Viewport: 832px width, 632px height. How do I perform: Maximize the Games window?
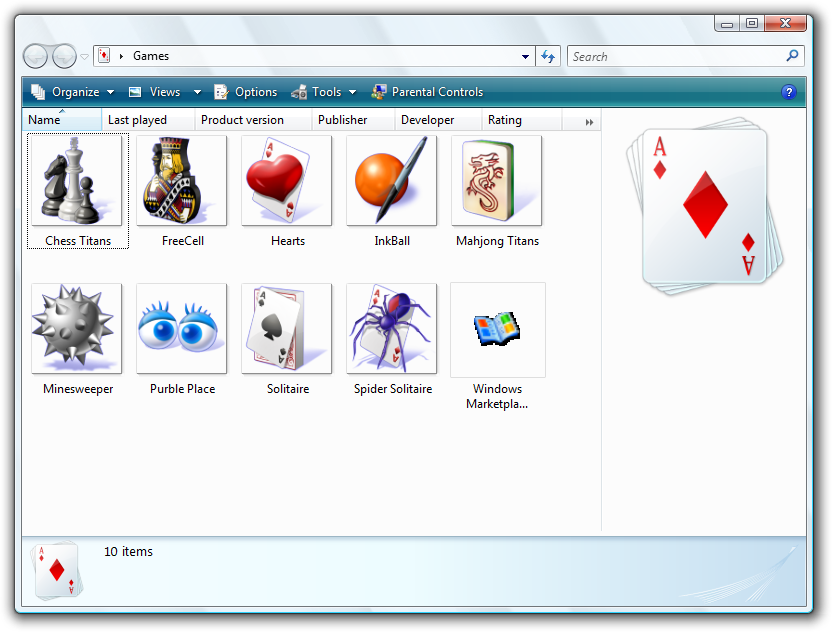751,23
